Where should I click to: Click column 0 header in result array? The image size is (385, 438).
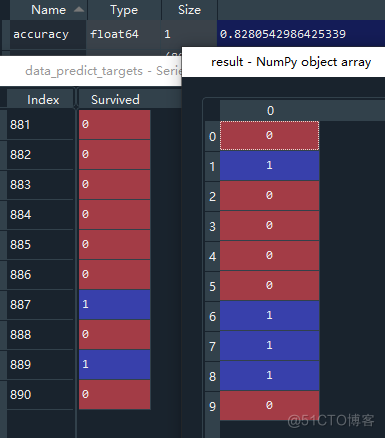tap(270, 111)
